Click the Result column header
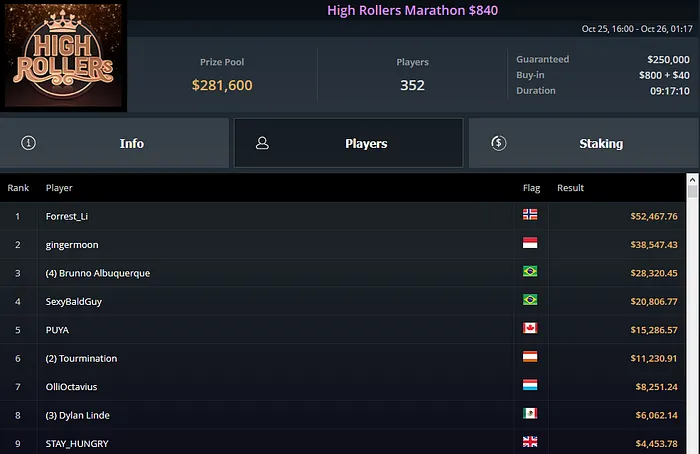 coord(570,188)
